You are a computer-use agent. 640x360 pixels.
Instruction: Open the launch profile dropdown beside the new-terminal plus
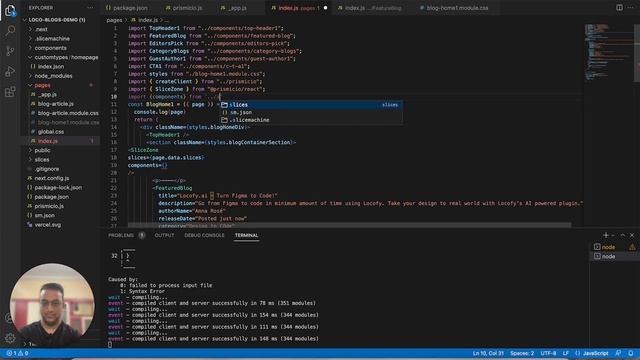613,236
